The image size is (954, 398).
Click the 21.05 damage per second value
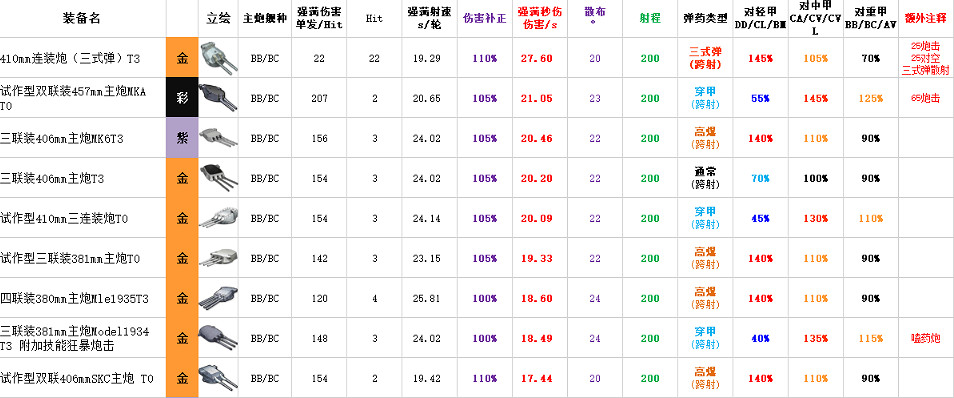537,98
